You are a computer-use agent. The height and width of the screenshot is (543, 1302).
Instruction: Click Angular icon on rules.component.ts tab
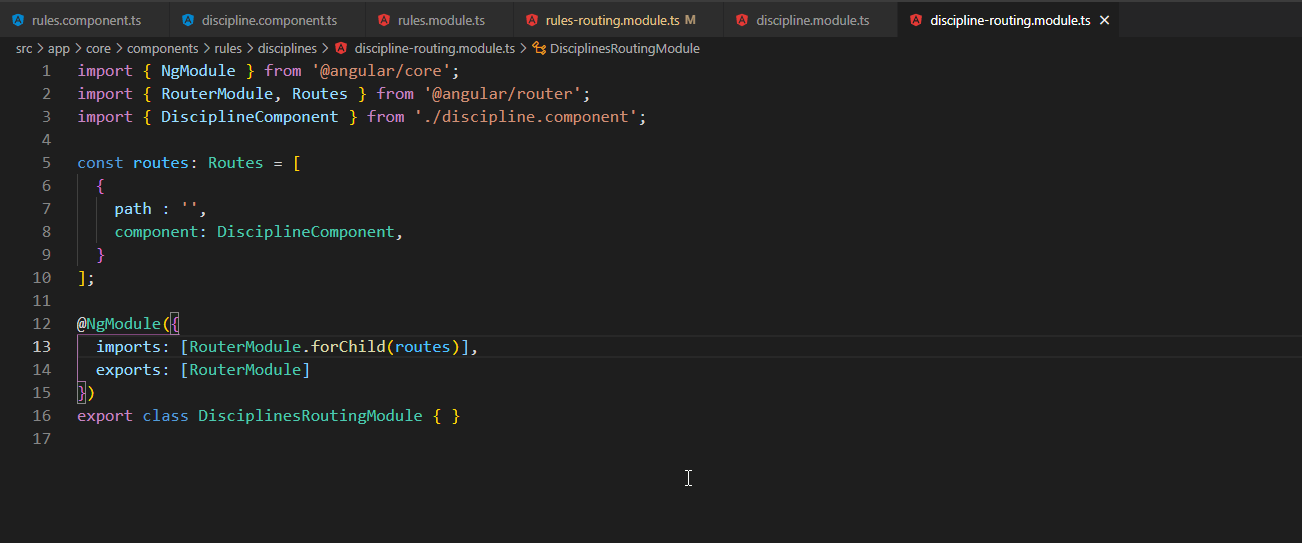tap(18, 20)
